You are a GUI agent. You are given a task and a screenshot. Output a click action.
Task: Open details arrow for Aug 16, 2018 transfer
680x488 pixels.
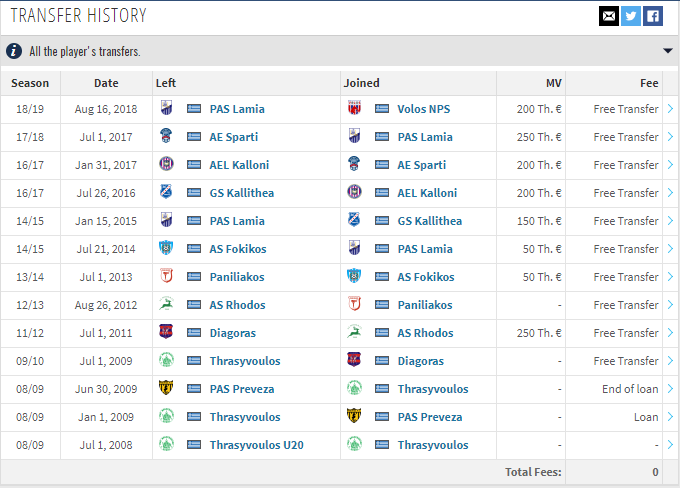(x=670, y=109)
